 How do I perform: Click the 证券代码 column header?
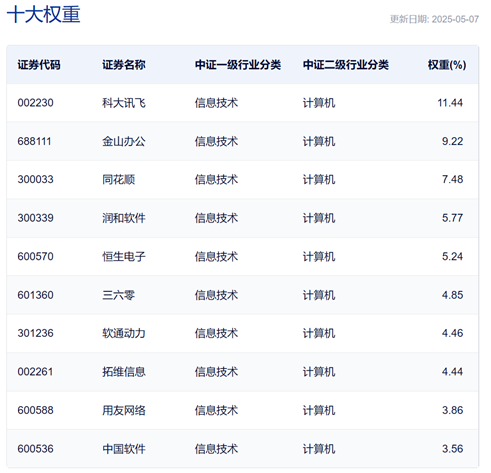pyautogui.click(x=39, y=65)
